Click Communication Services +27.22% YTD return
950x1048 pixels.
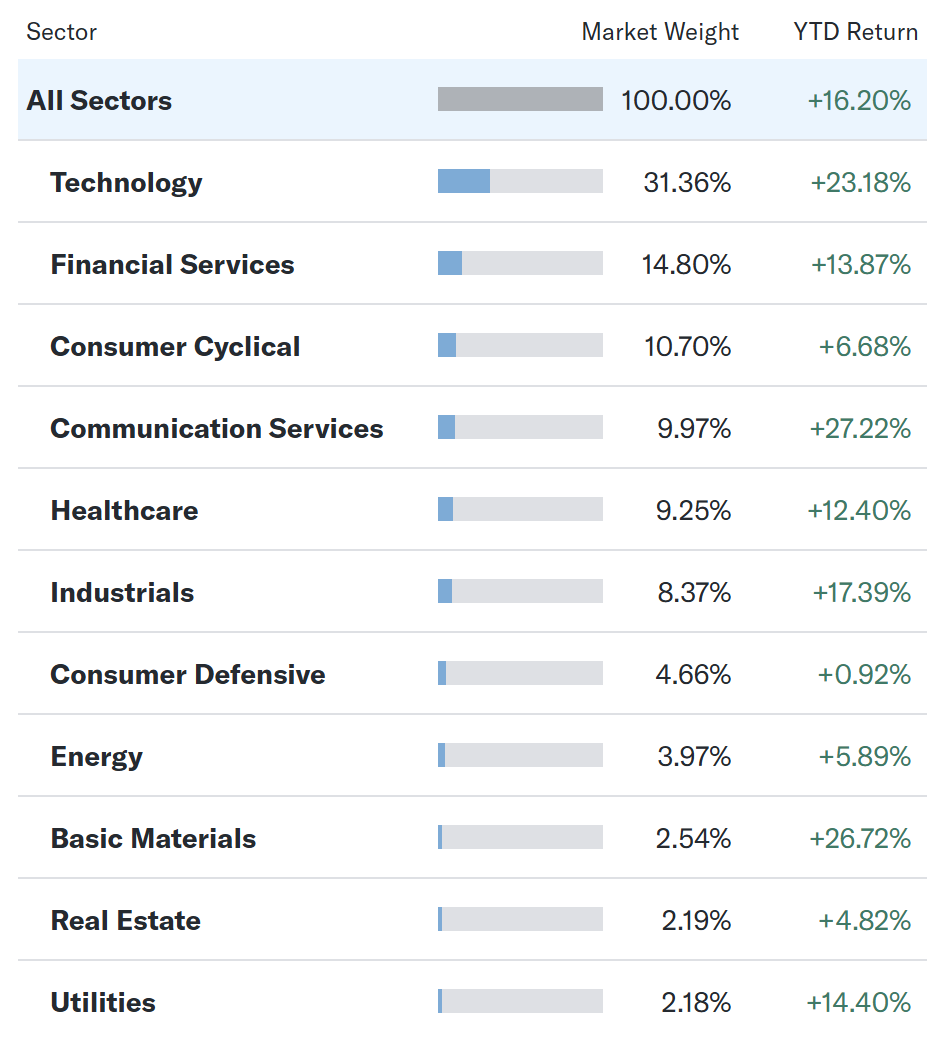coord(860,428)
